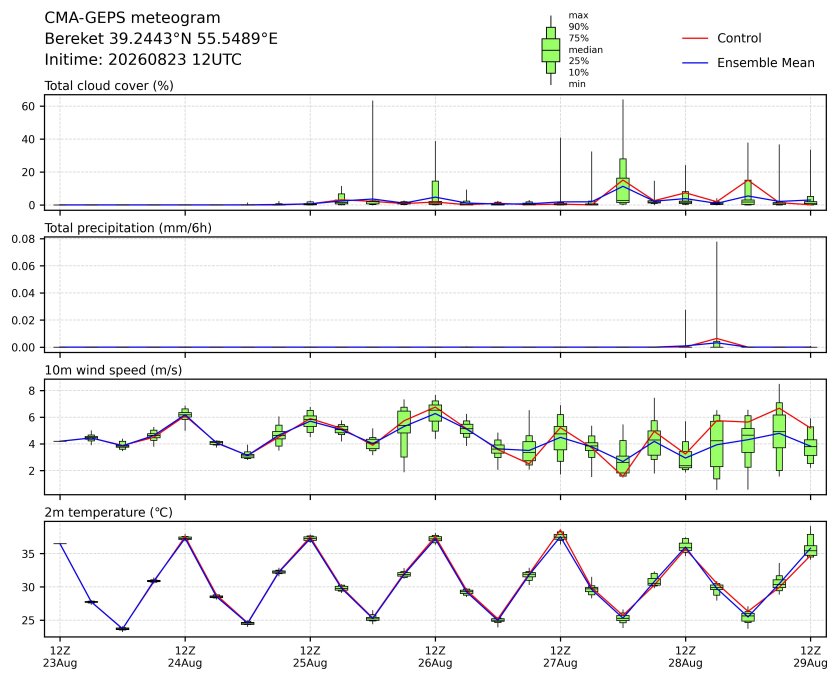Click the '35' tick on temperature axis

click(28, 554)
